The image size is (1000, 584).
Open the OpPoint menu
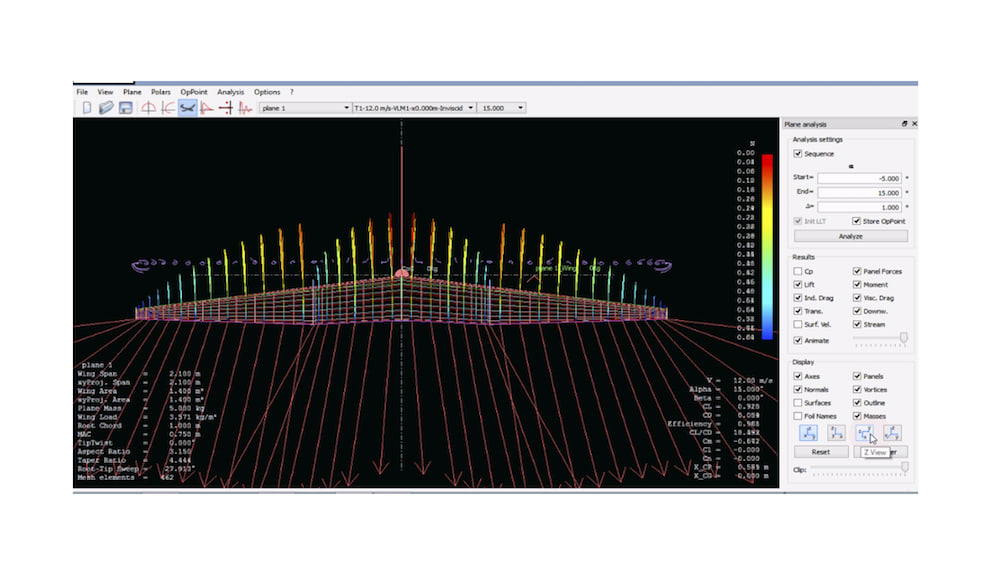(x=194, y=92)
